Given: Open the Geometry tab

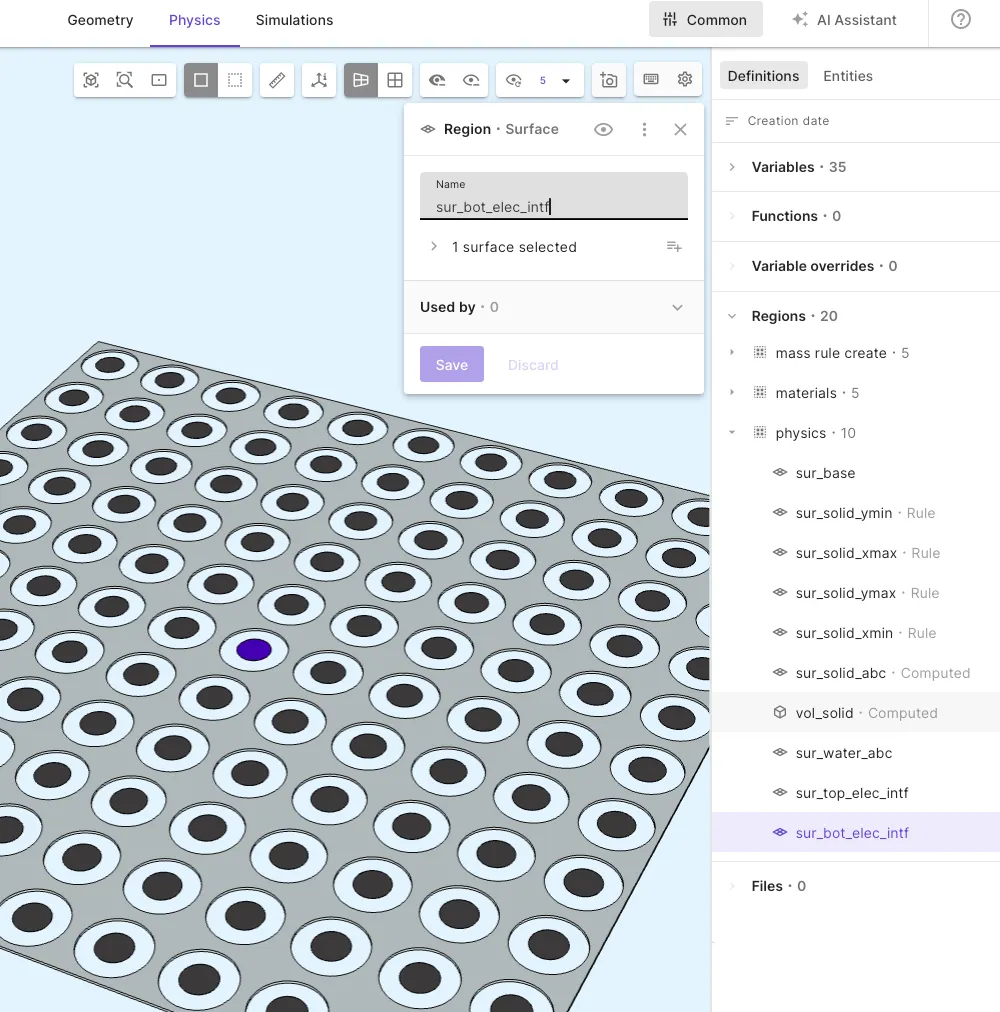Looking at the screenshot, I should pos(100,20).
